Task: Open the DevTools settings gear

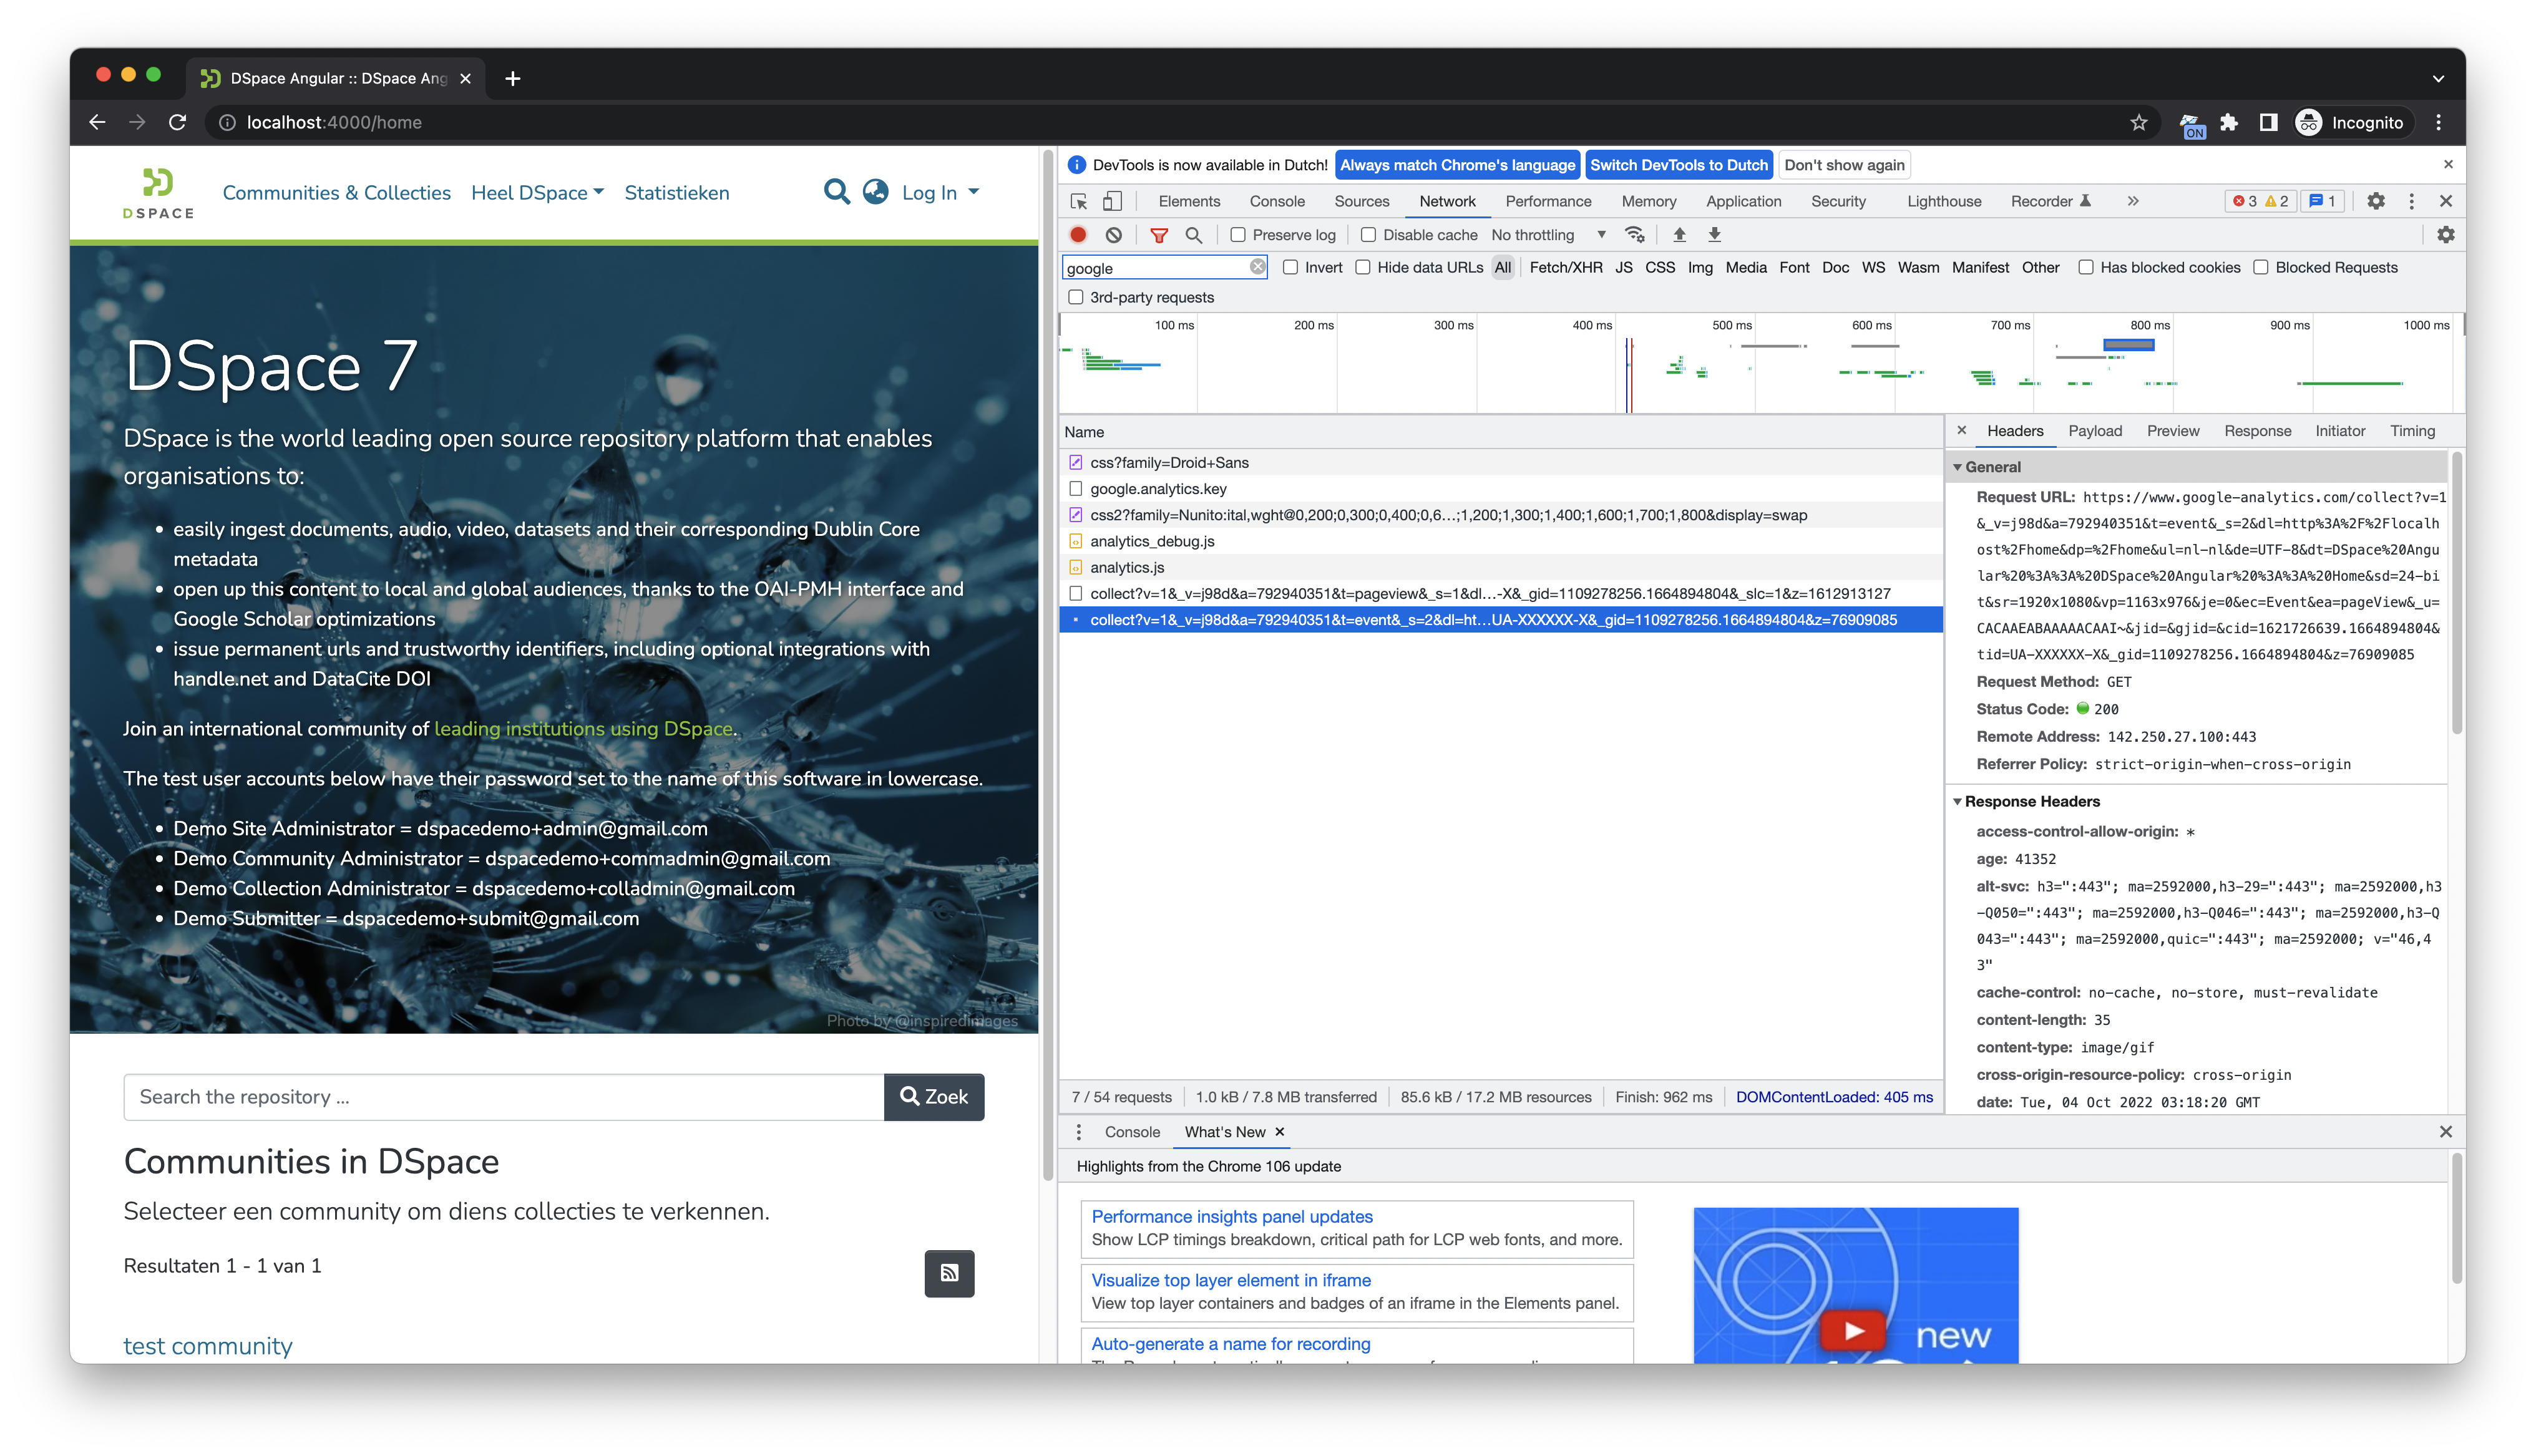Action: (2376, 201)
